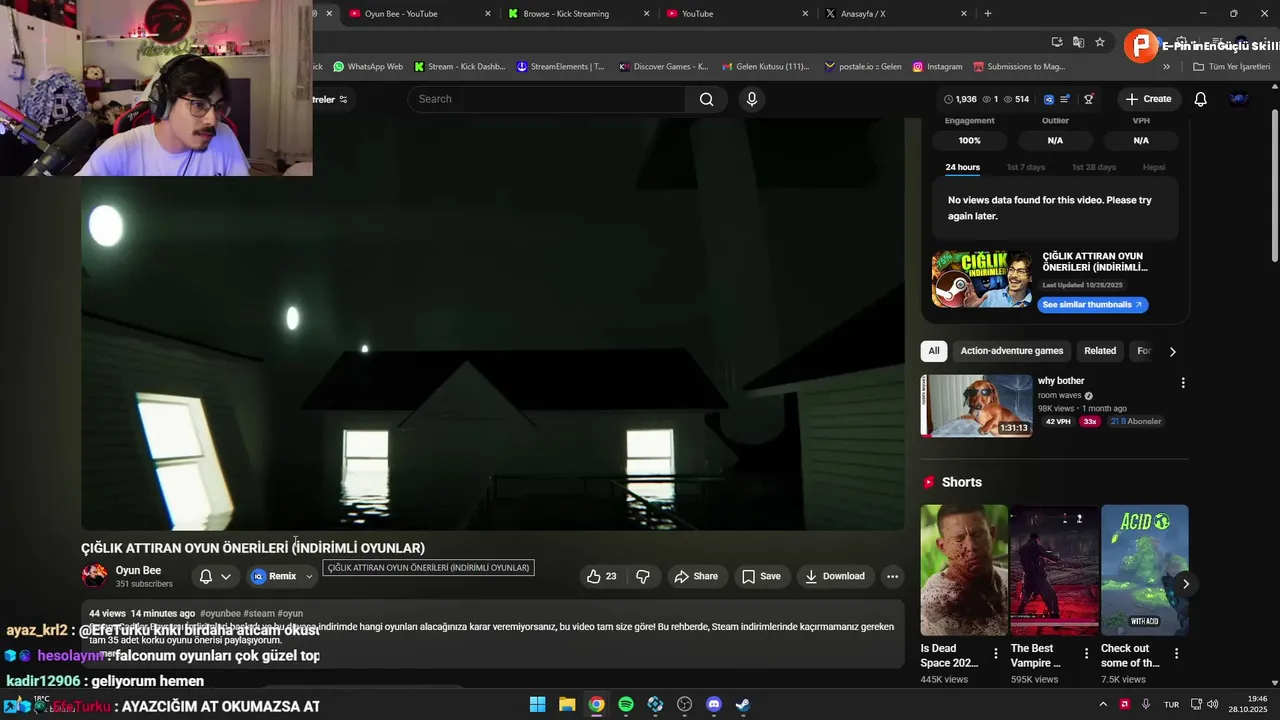Switch to the 'YouTube' browser tab

click(737, 14)
